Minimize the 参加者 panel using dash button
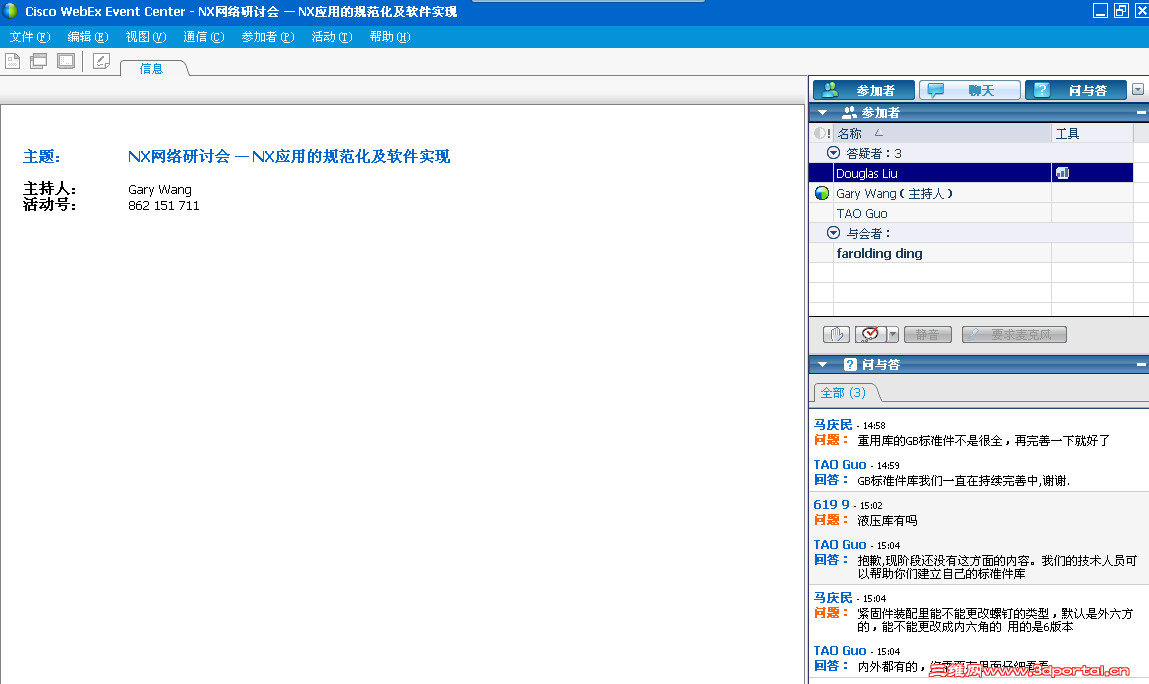This screenshot has width=1149, height=684. (x=1141, y=113)
